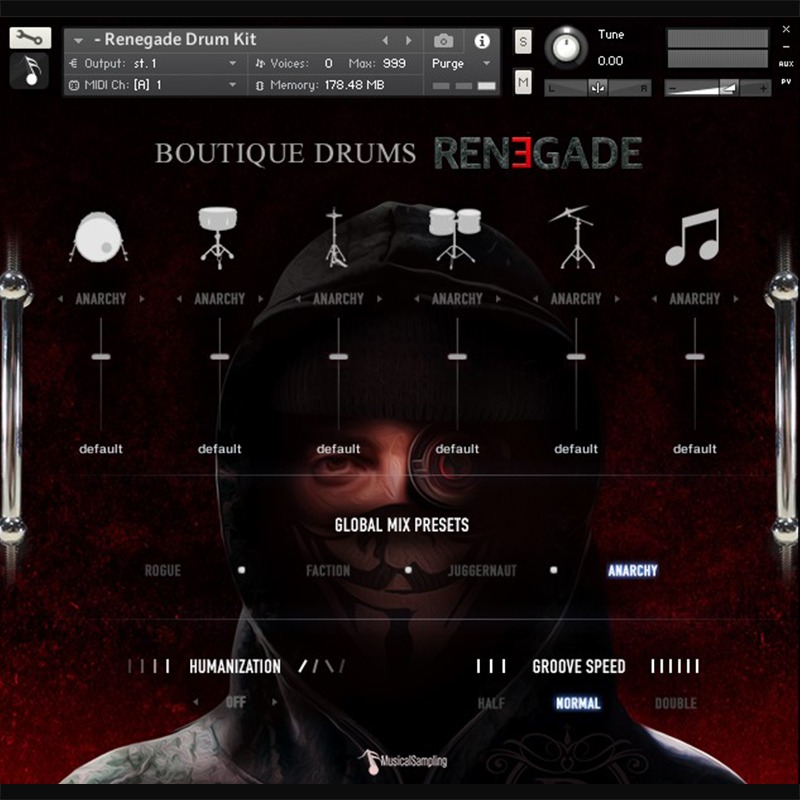Step Humanization right with the arrow
This screenshot has width=800, height=800.
(x=274, y=702)
